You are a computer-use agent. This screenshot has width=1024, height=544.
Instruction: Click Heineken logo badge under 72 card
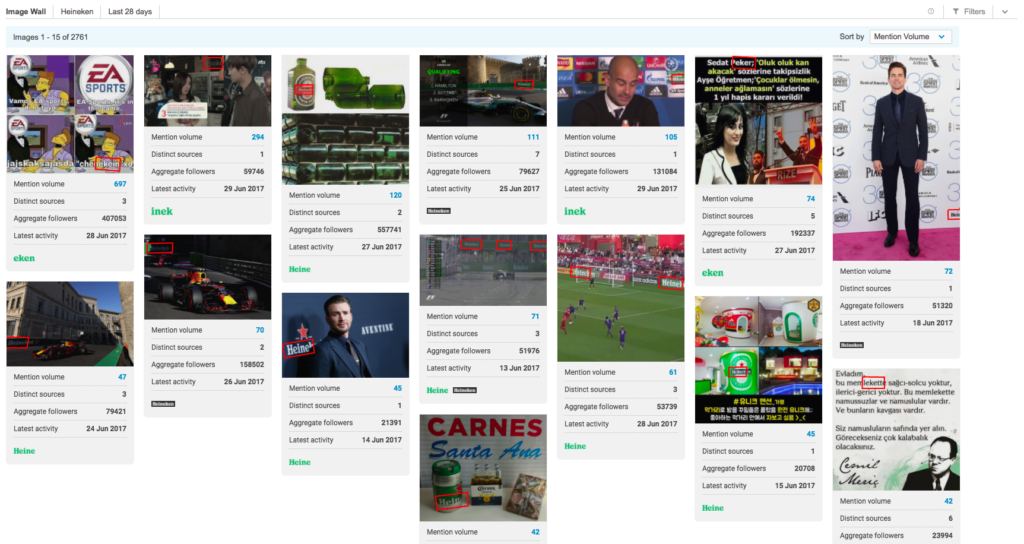[852, 345]
